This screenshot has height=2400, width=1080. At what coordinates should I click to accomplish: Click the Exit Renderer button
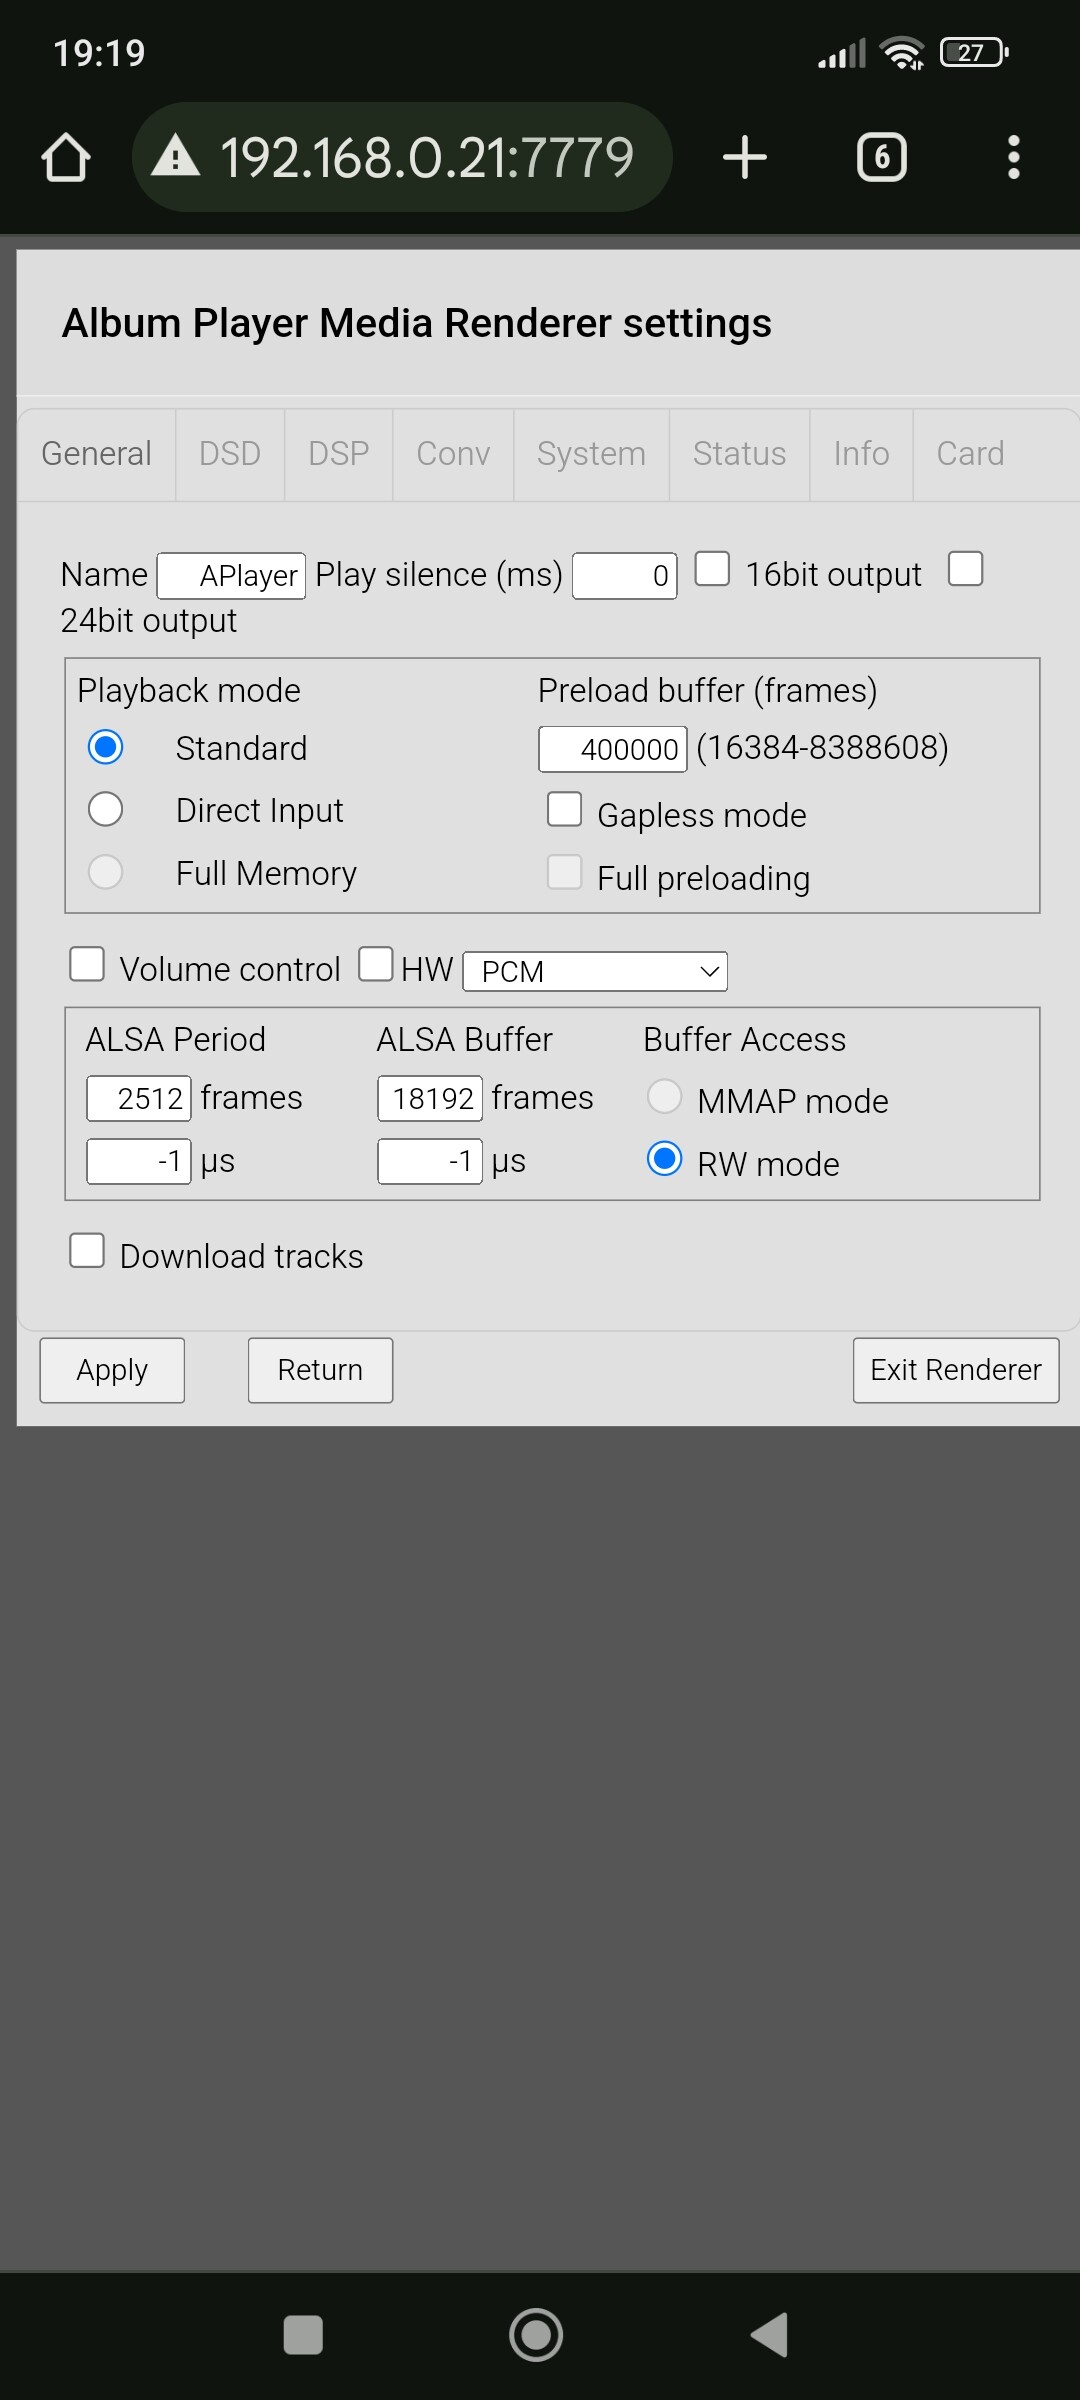tap(955, 1370)
